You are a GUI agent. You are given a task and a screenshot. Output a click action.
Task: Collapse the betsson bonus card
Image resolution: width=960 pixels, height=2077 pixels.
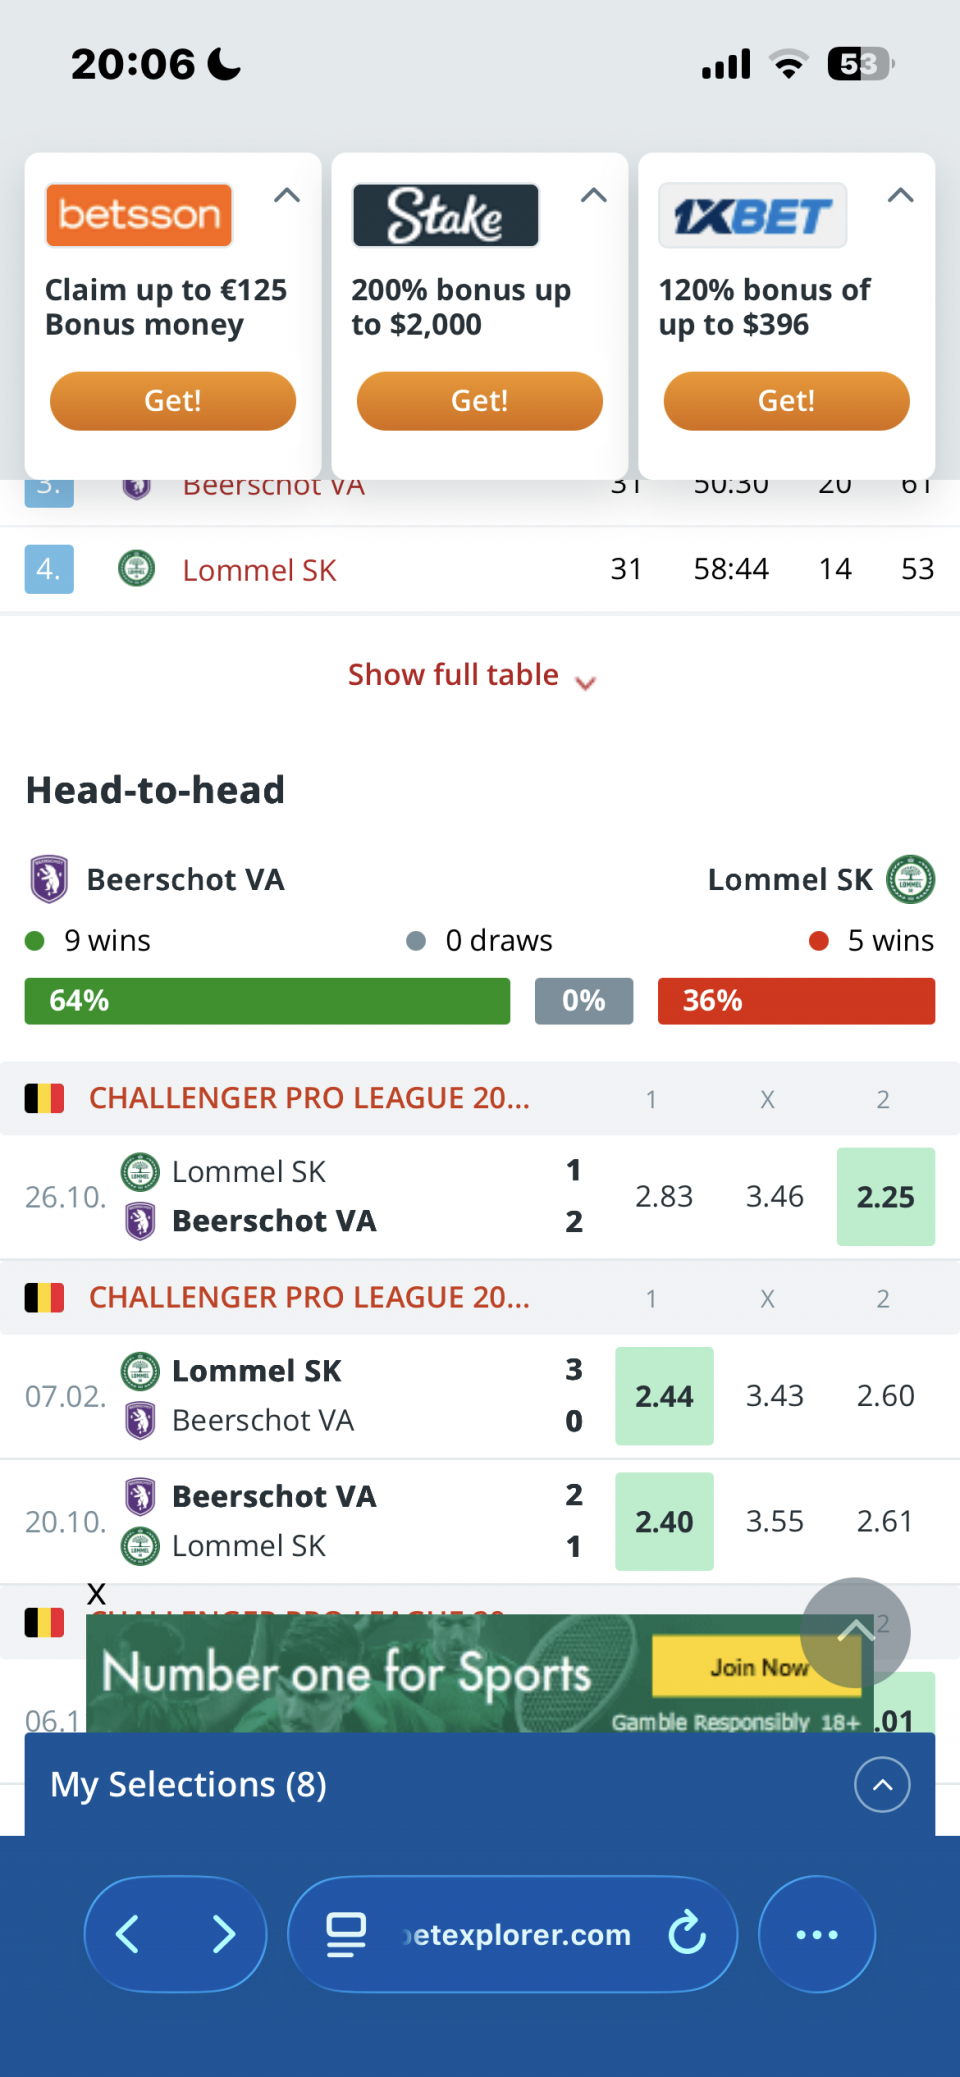(287, 196)
